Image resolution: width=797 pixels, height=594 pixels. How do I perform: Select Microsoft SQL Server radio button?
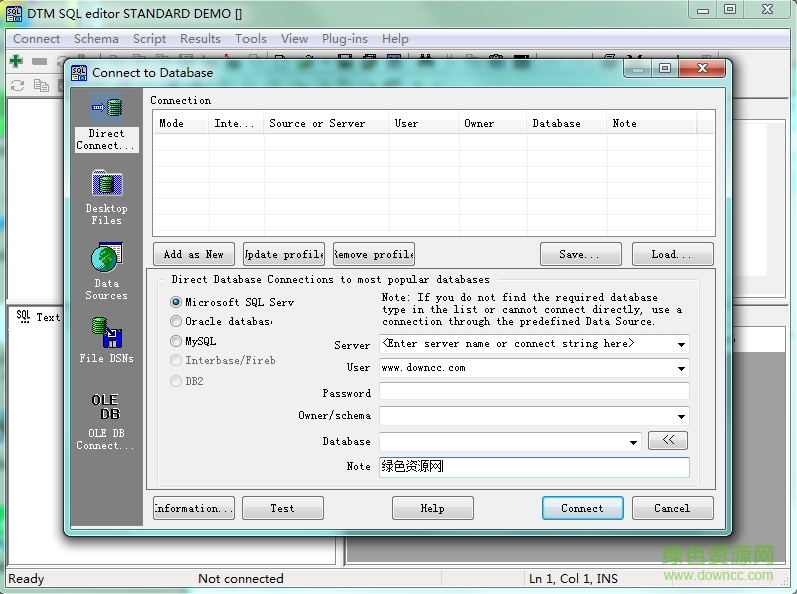click(176, 302)
